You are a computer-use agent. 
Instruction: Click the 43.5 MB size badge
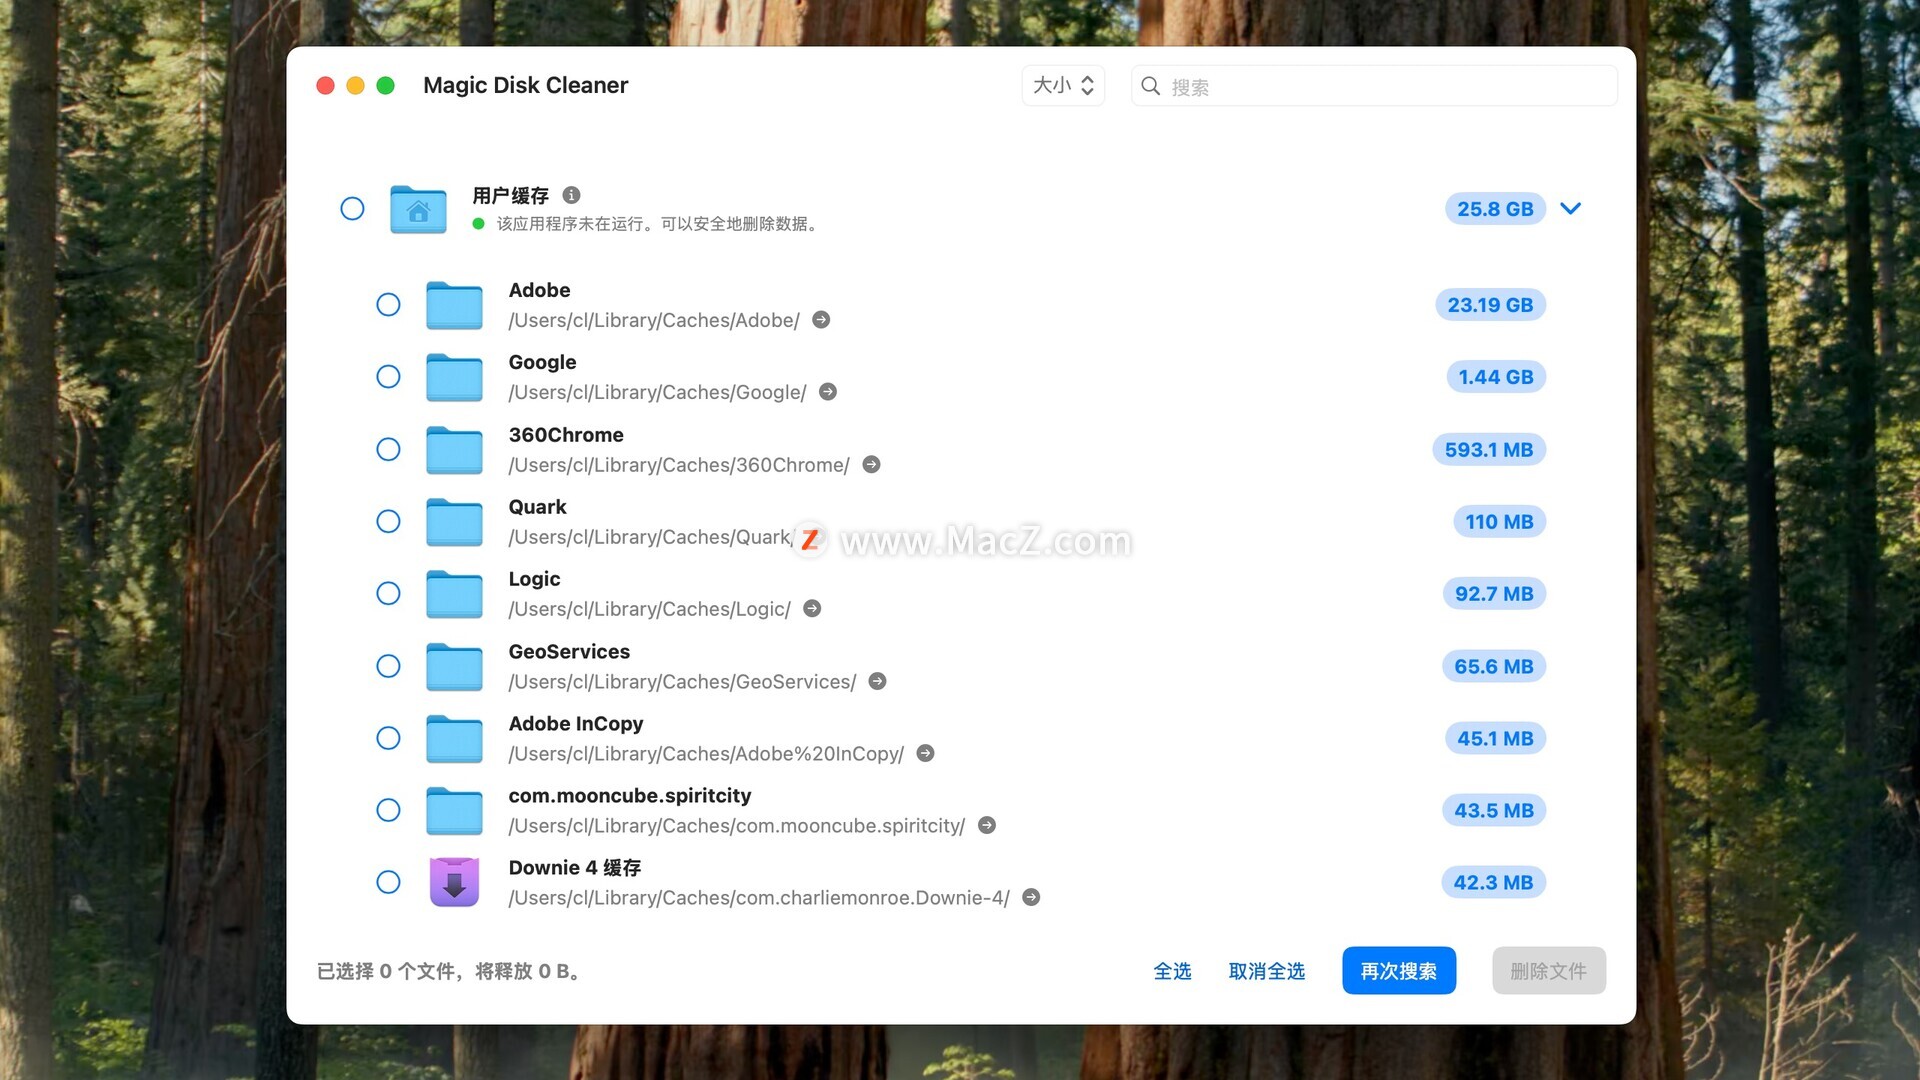point(1494,810)
